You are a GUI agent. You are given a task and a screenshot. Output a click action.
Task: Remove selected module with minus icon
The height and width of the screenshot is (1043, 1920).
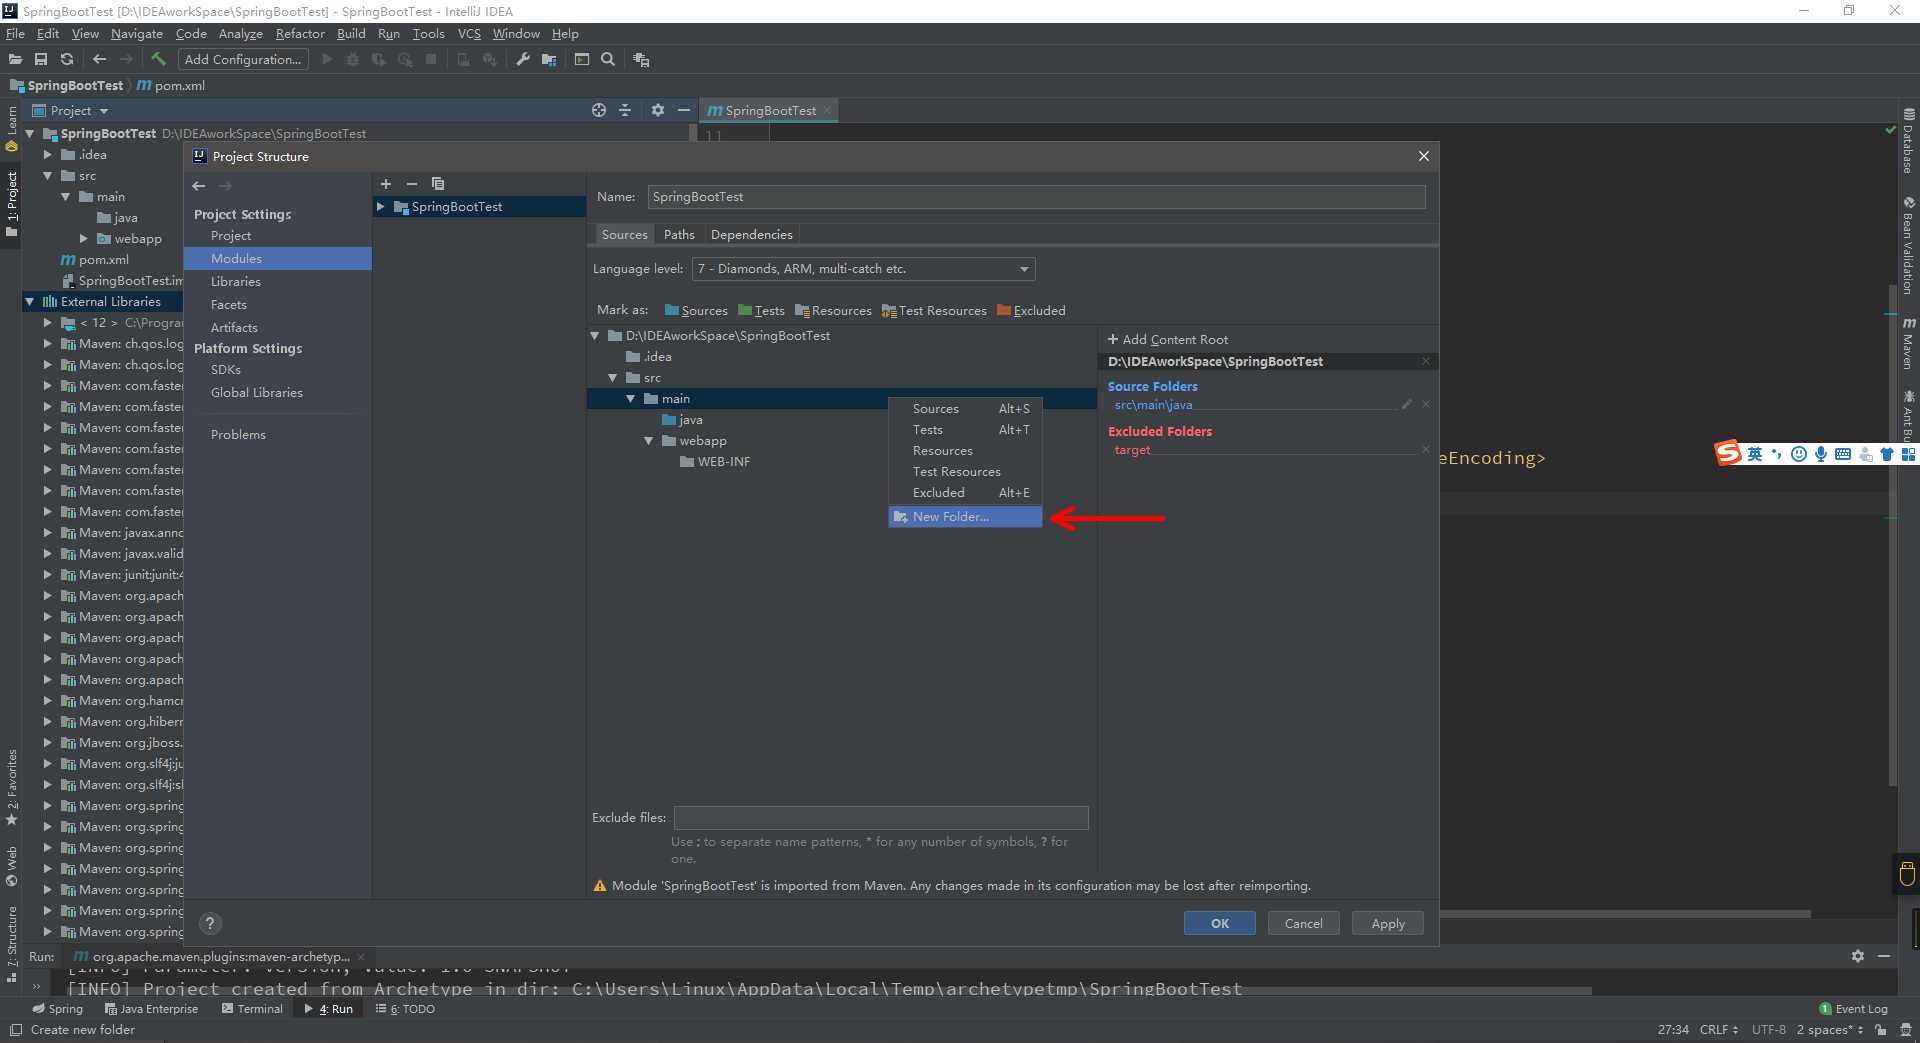click(411, 184)
